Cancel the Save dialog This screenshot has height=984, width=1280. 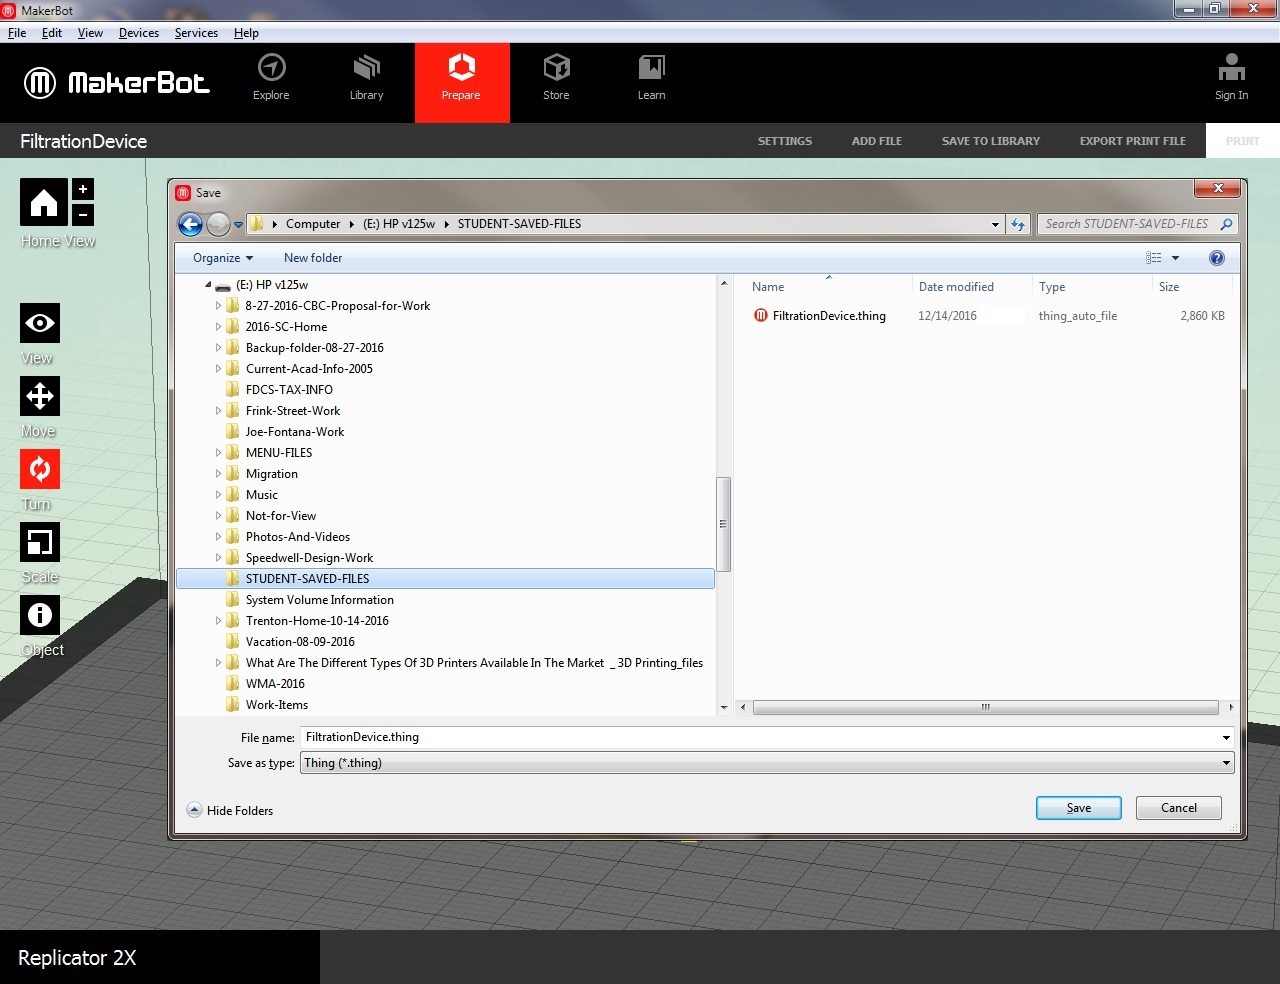pyautogui.click(x=1179, y=808)
